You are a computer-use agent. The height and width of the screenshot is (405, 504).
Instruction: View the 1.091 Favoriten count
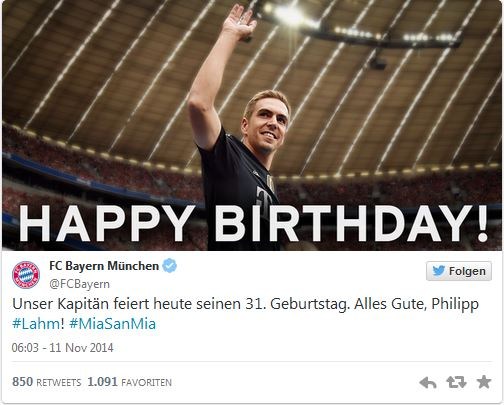tap(129, 382)
